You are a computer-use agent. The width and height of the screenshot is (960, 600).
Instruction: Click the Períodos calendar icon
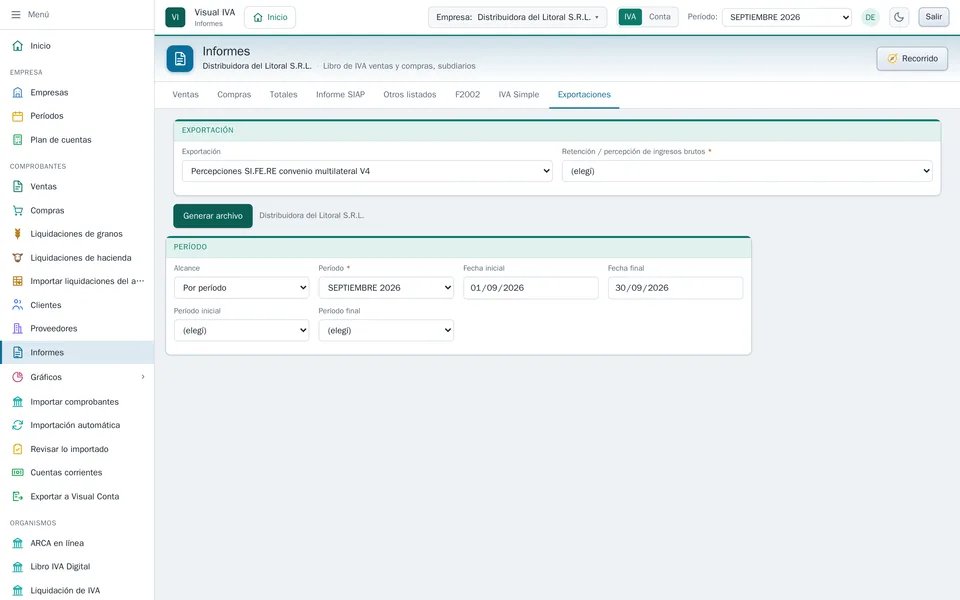click(18, 116)
